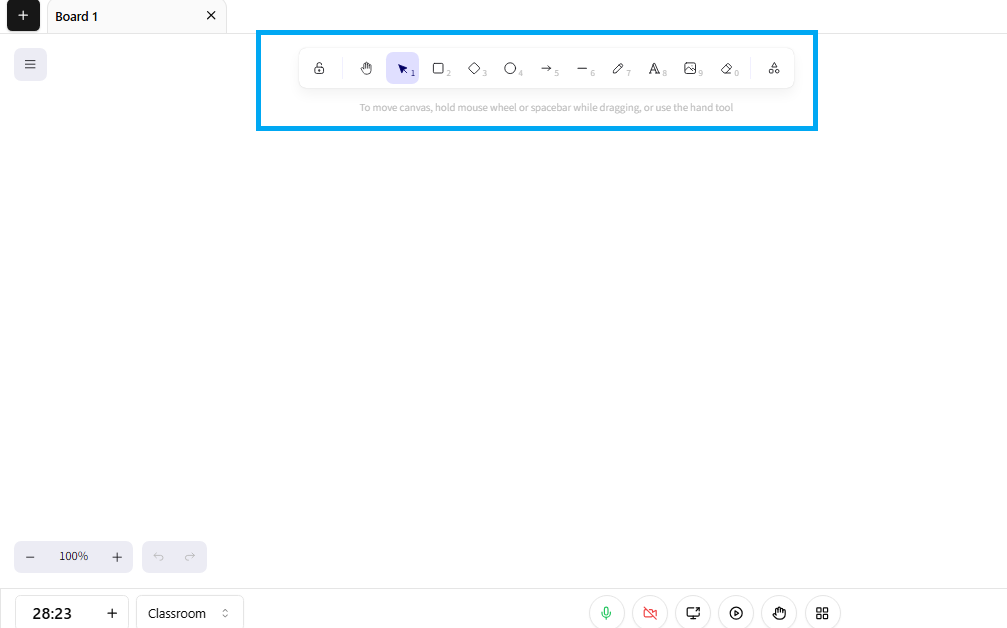Choose the Insert image tool
This screenshot has width=1007, height=628.
[690, 68]
